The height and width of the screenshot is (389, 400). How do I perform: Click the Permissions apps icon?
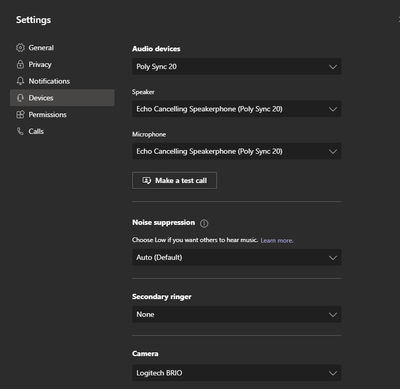(20, 114)
